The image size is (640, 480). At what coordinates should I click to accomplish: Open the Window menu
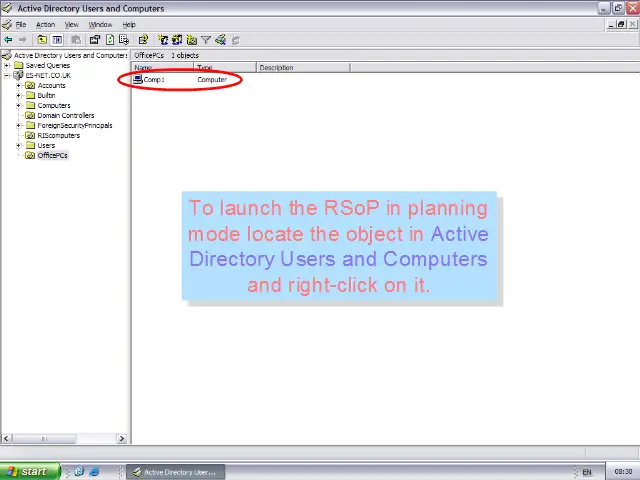click(100, 24)
